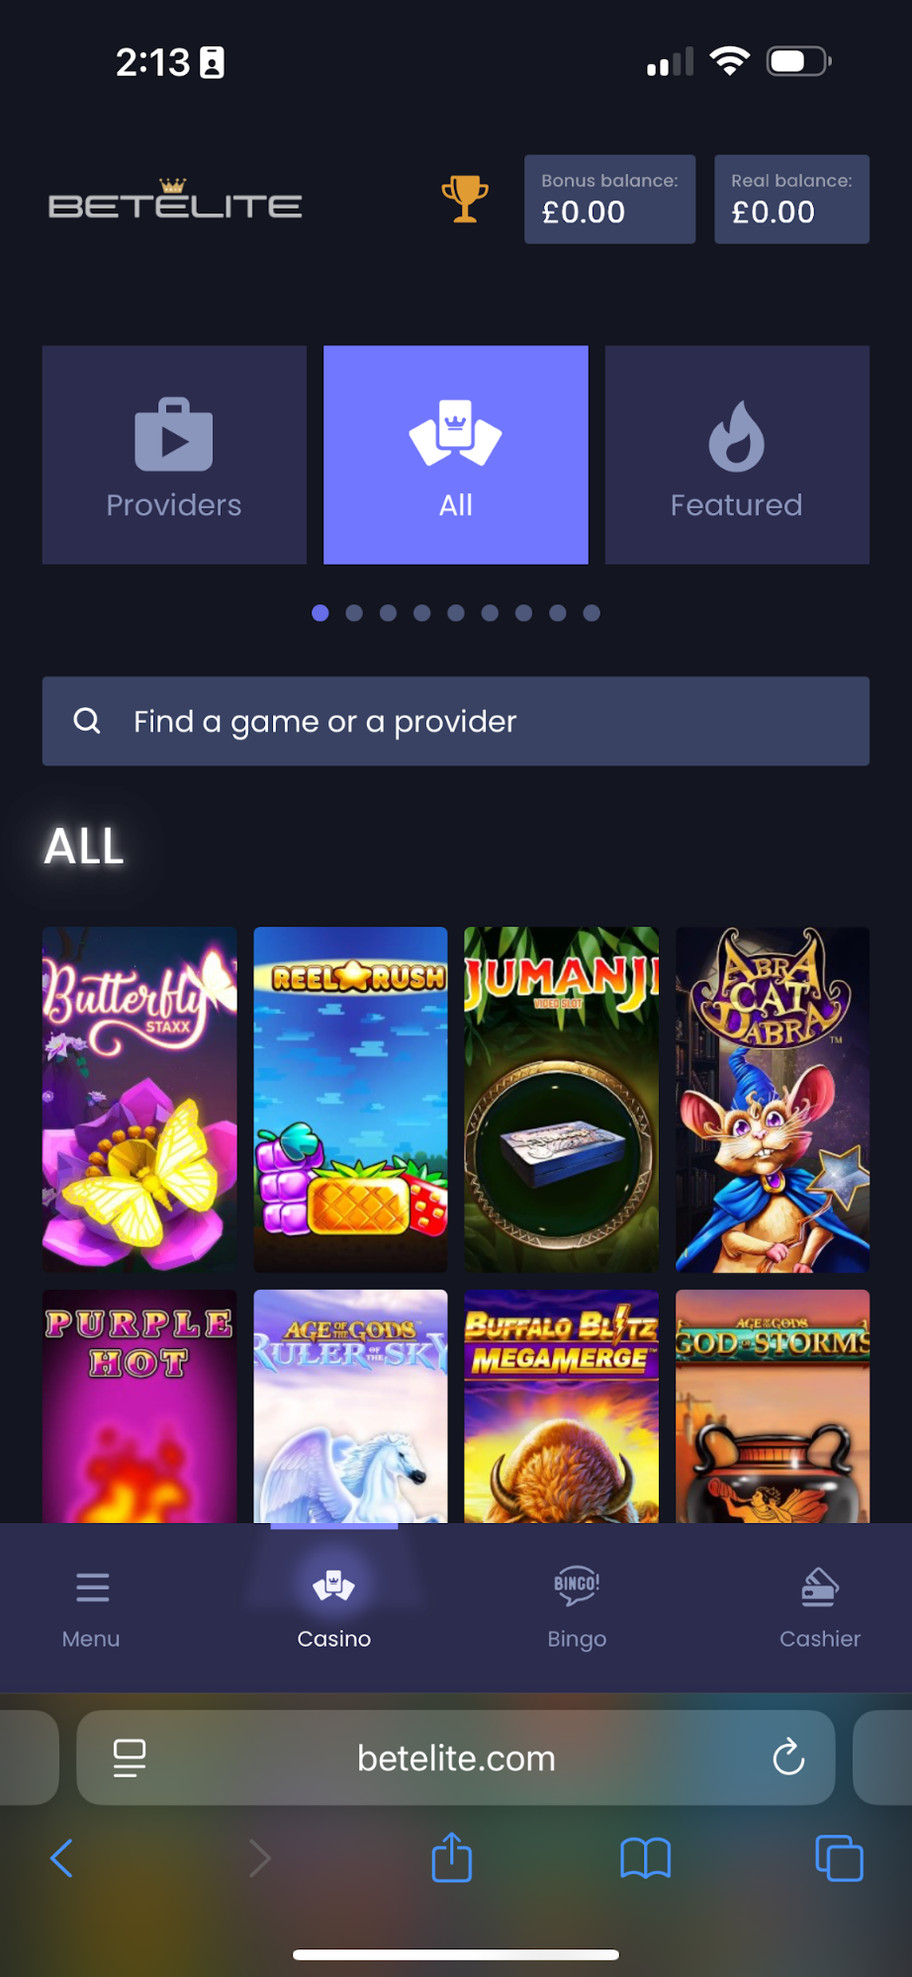The height and width of the screenshot is (1977, 912).
Task: Open the Cashier section
Action: [820, 1607]
